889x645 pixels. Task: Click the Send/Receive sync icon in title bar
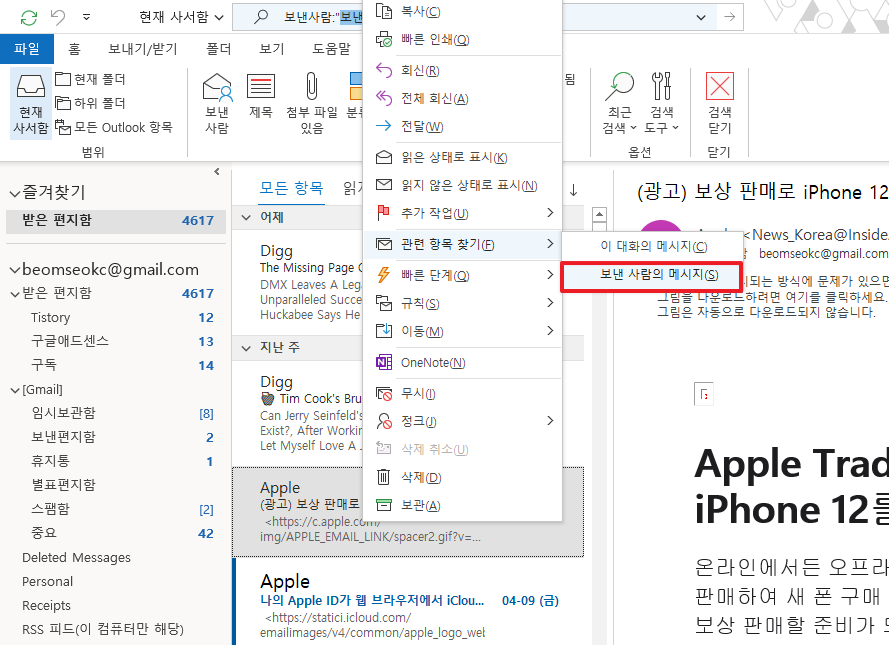coord(29,18)
